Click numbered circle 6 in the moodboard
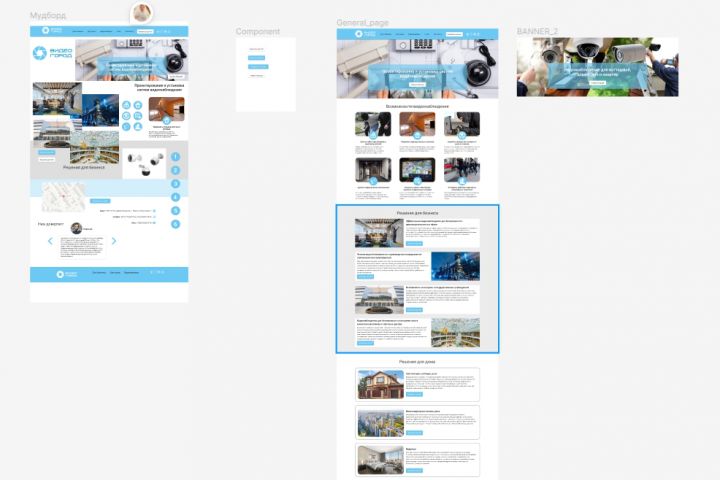This screenshot has width=720, height=480. coord(175,224)
